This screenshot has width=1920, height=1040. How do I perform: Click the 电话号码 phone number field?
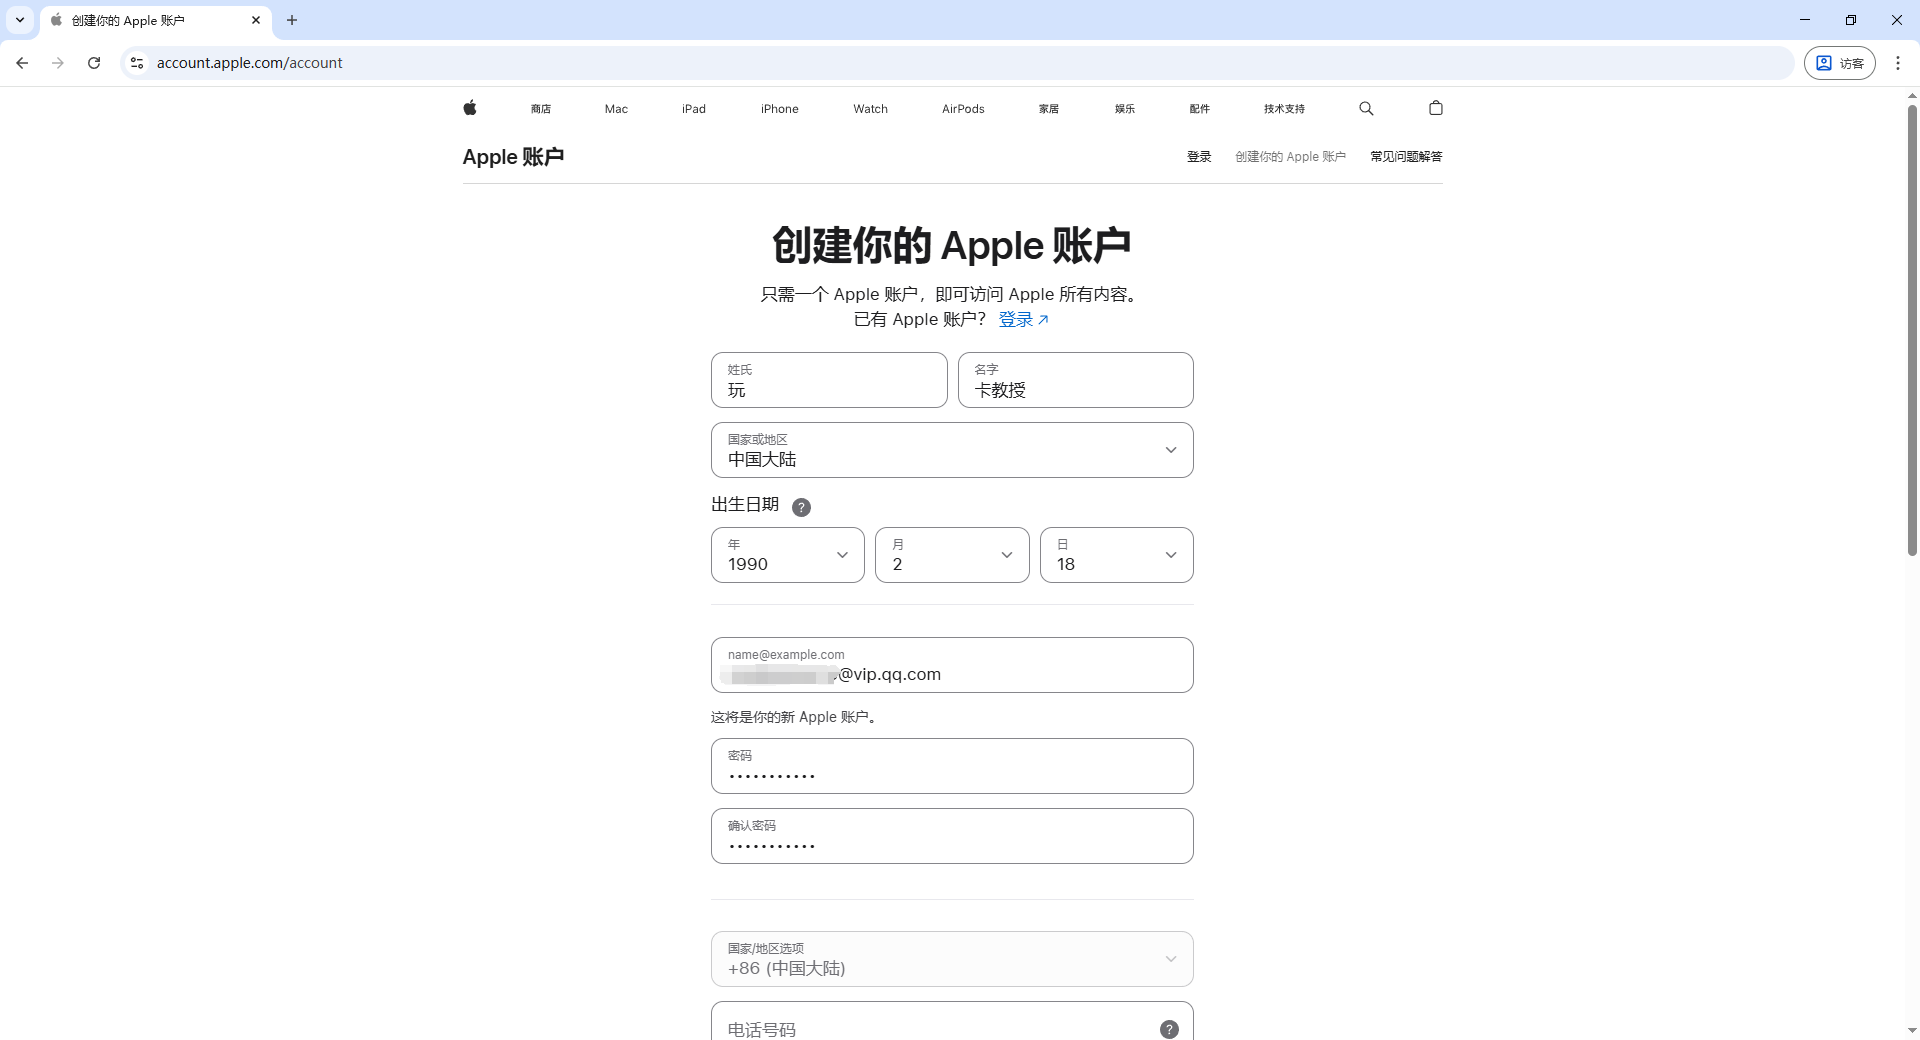pyautogui.click(x=952, y=1021)
